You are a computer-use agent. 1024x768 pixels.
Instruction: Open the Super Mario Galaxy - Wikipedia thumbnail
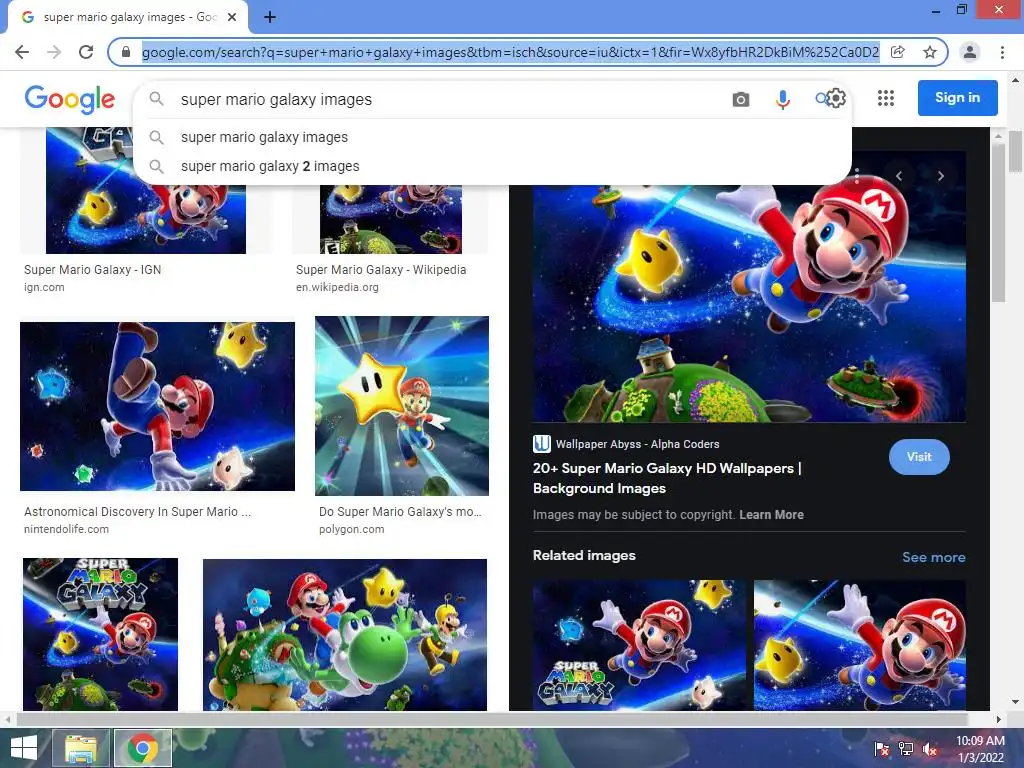pos(391,219)
